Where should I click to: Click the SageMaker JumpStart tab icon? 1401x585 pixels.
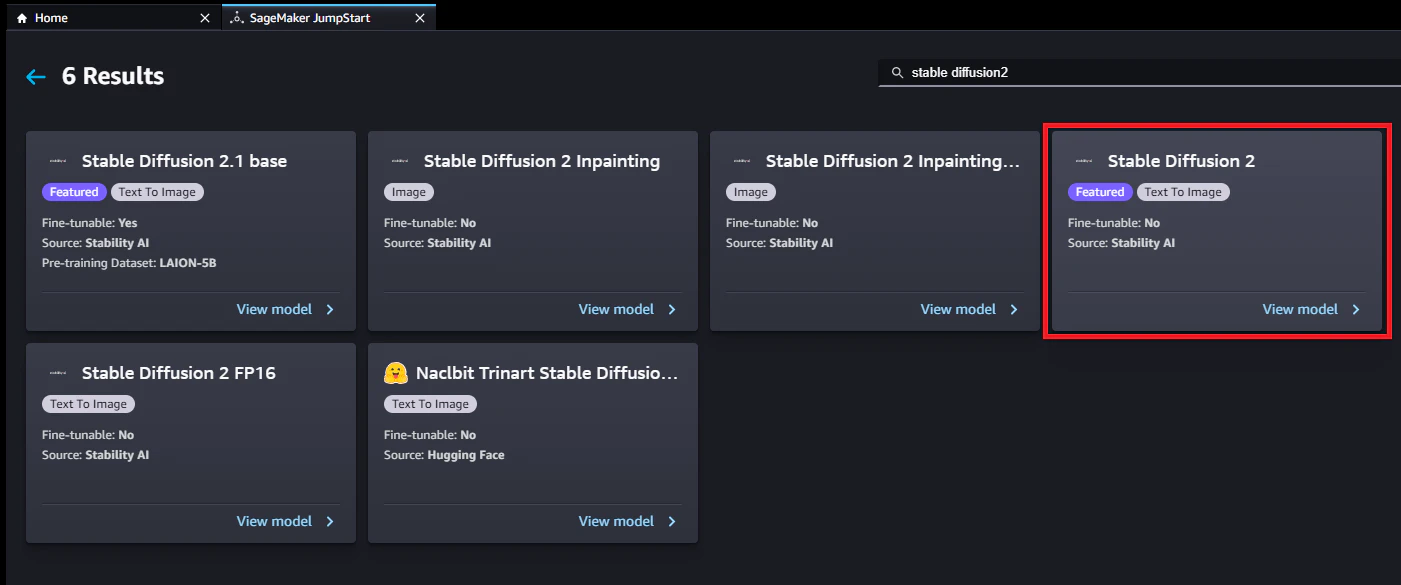236,18
